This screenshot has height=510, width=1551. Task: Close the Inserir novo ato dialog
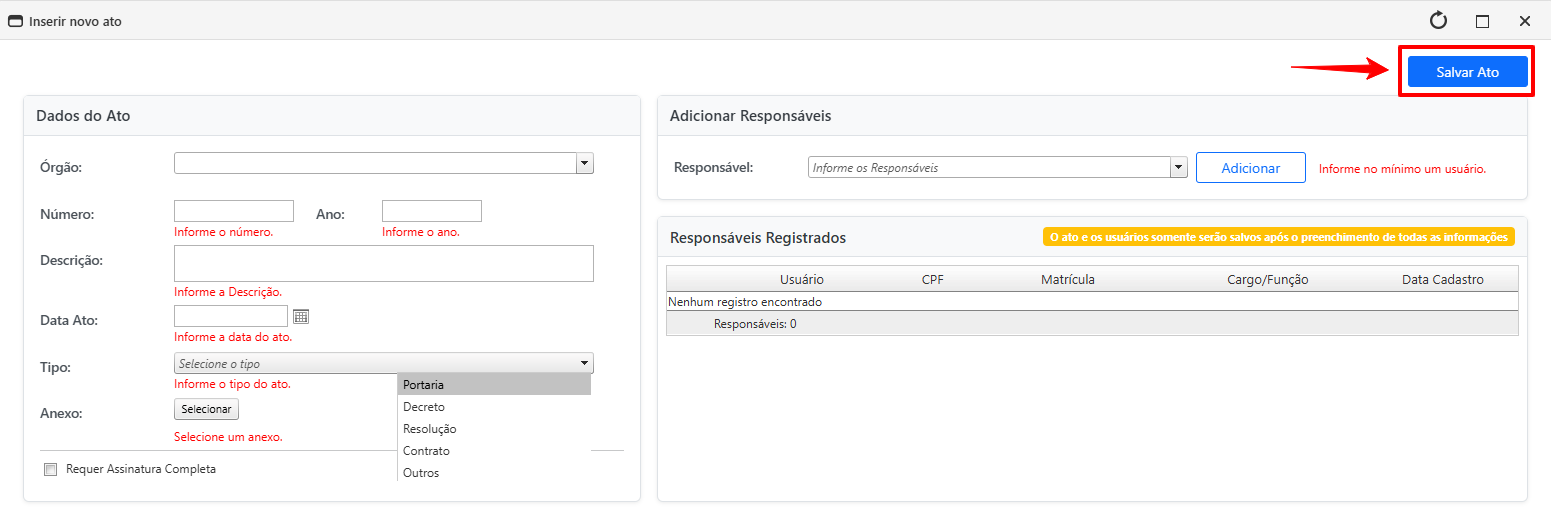click(x=1524, y=21)
